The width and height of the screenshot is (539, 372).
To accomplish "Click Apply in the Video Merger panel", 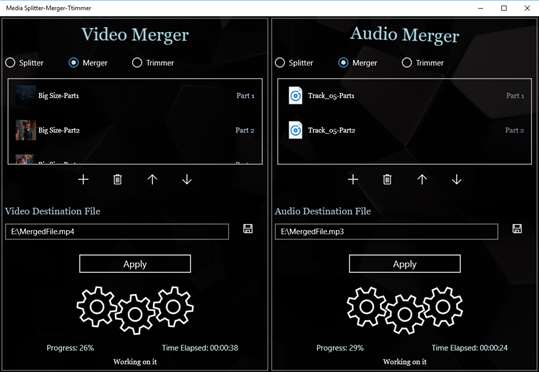I will 135,264.
